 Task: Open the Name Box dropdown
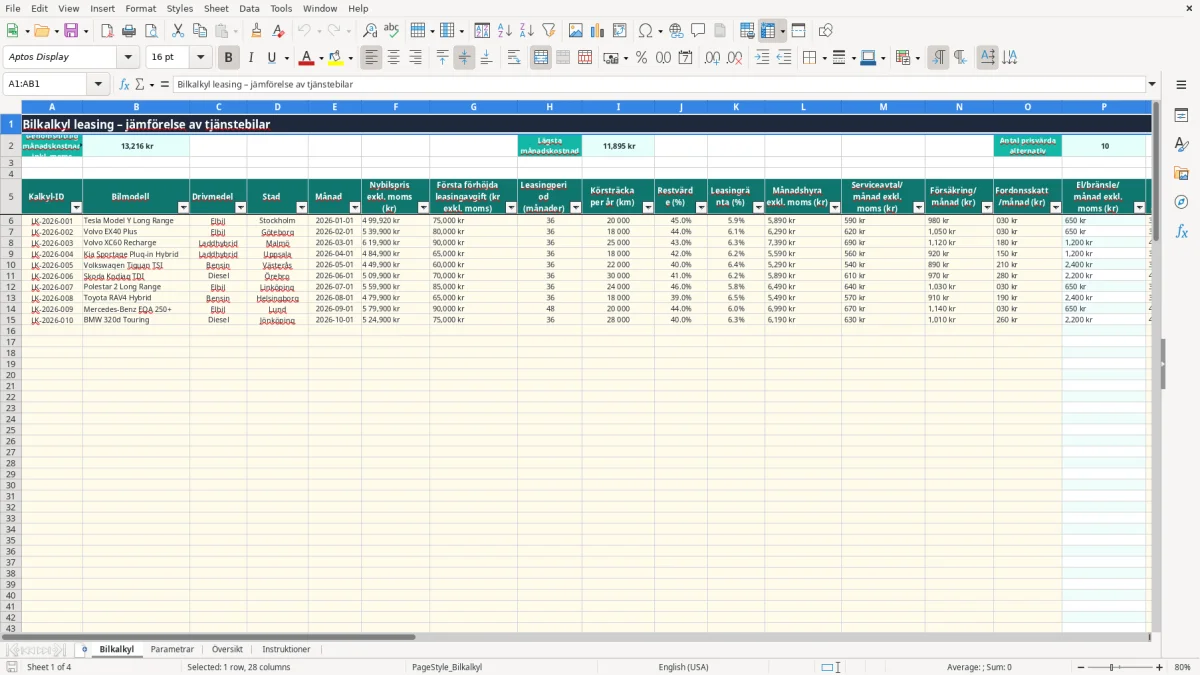coord(99,85)
